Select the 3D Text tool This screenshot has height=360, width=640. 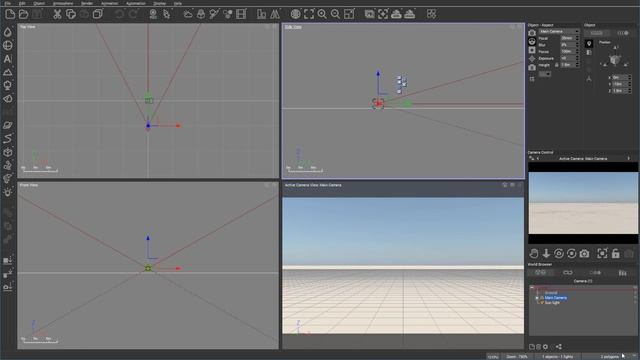coord(8,59)
